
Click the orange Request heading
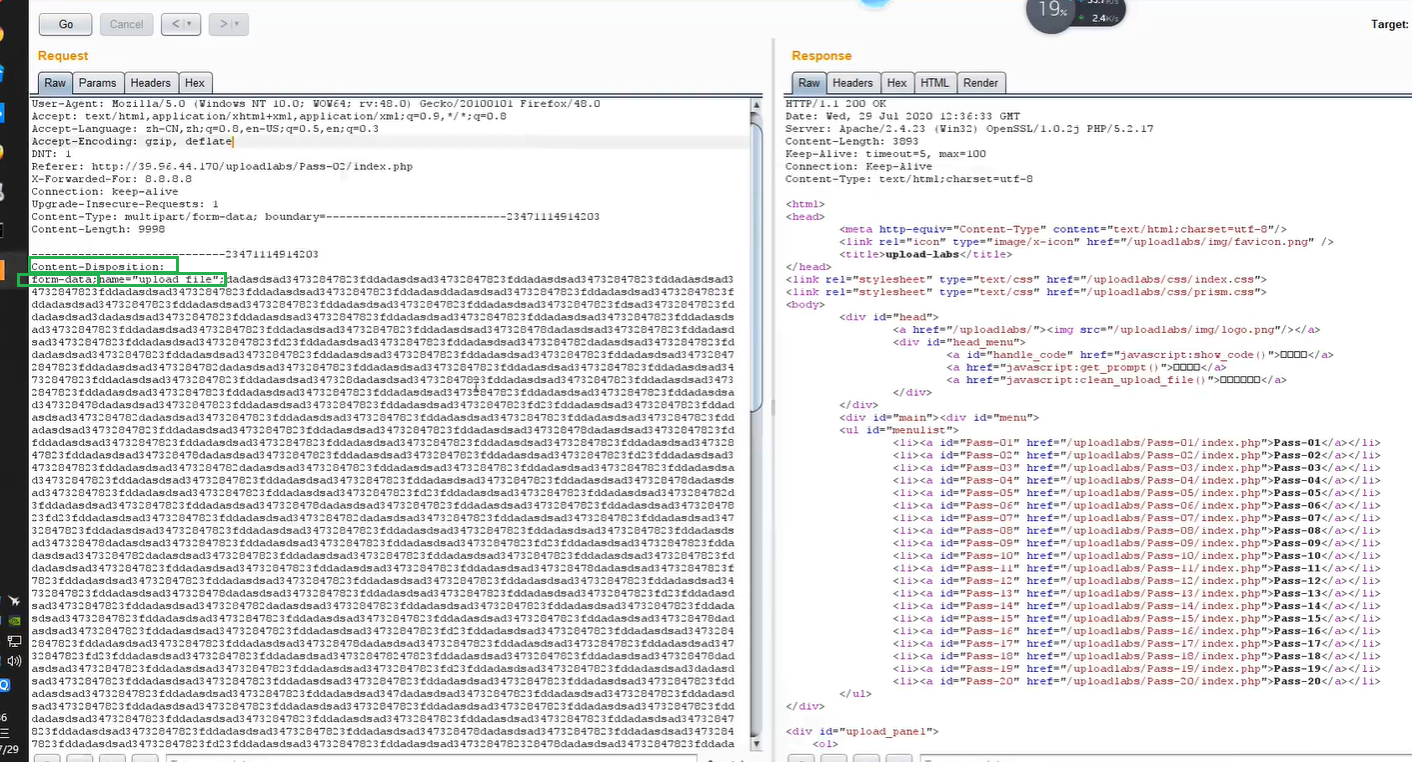pos(63,56)
